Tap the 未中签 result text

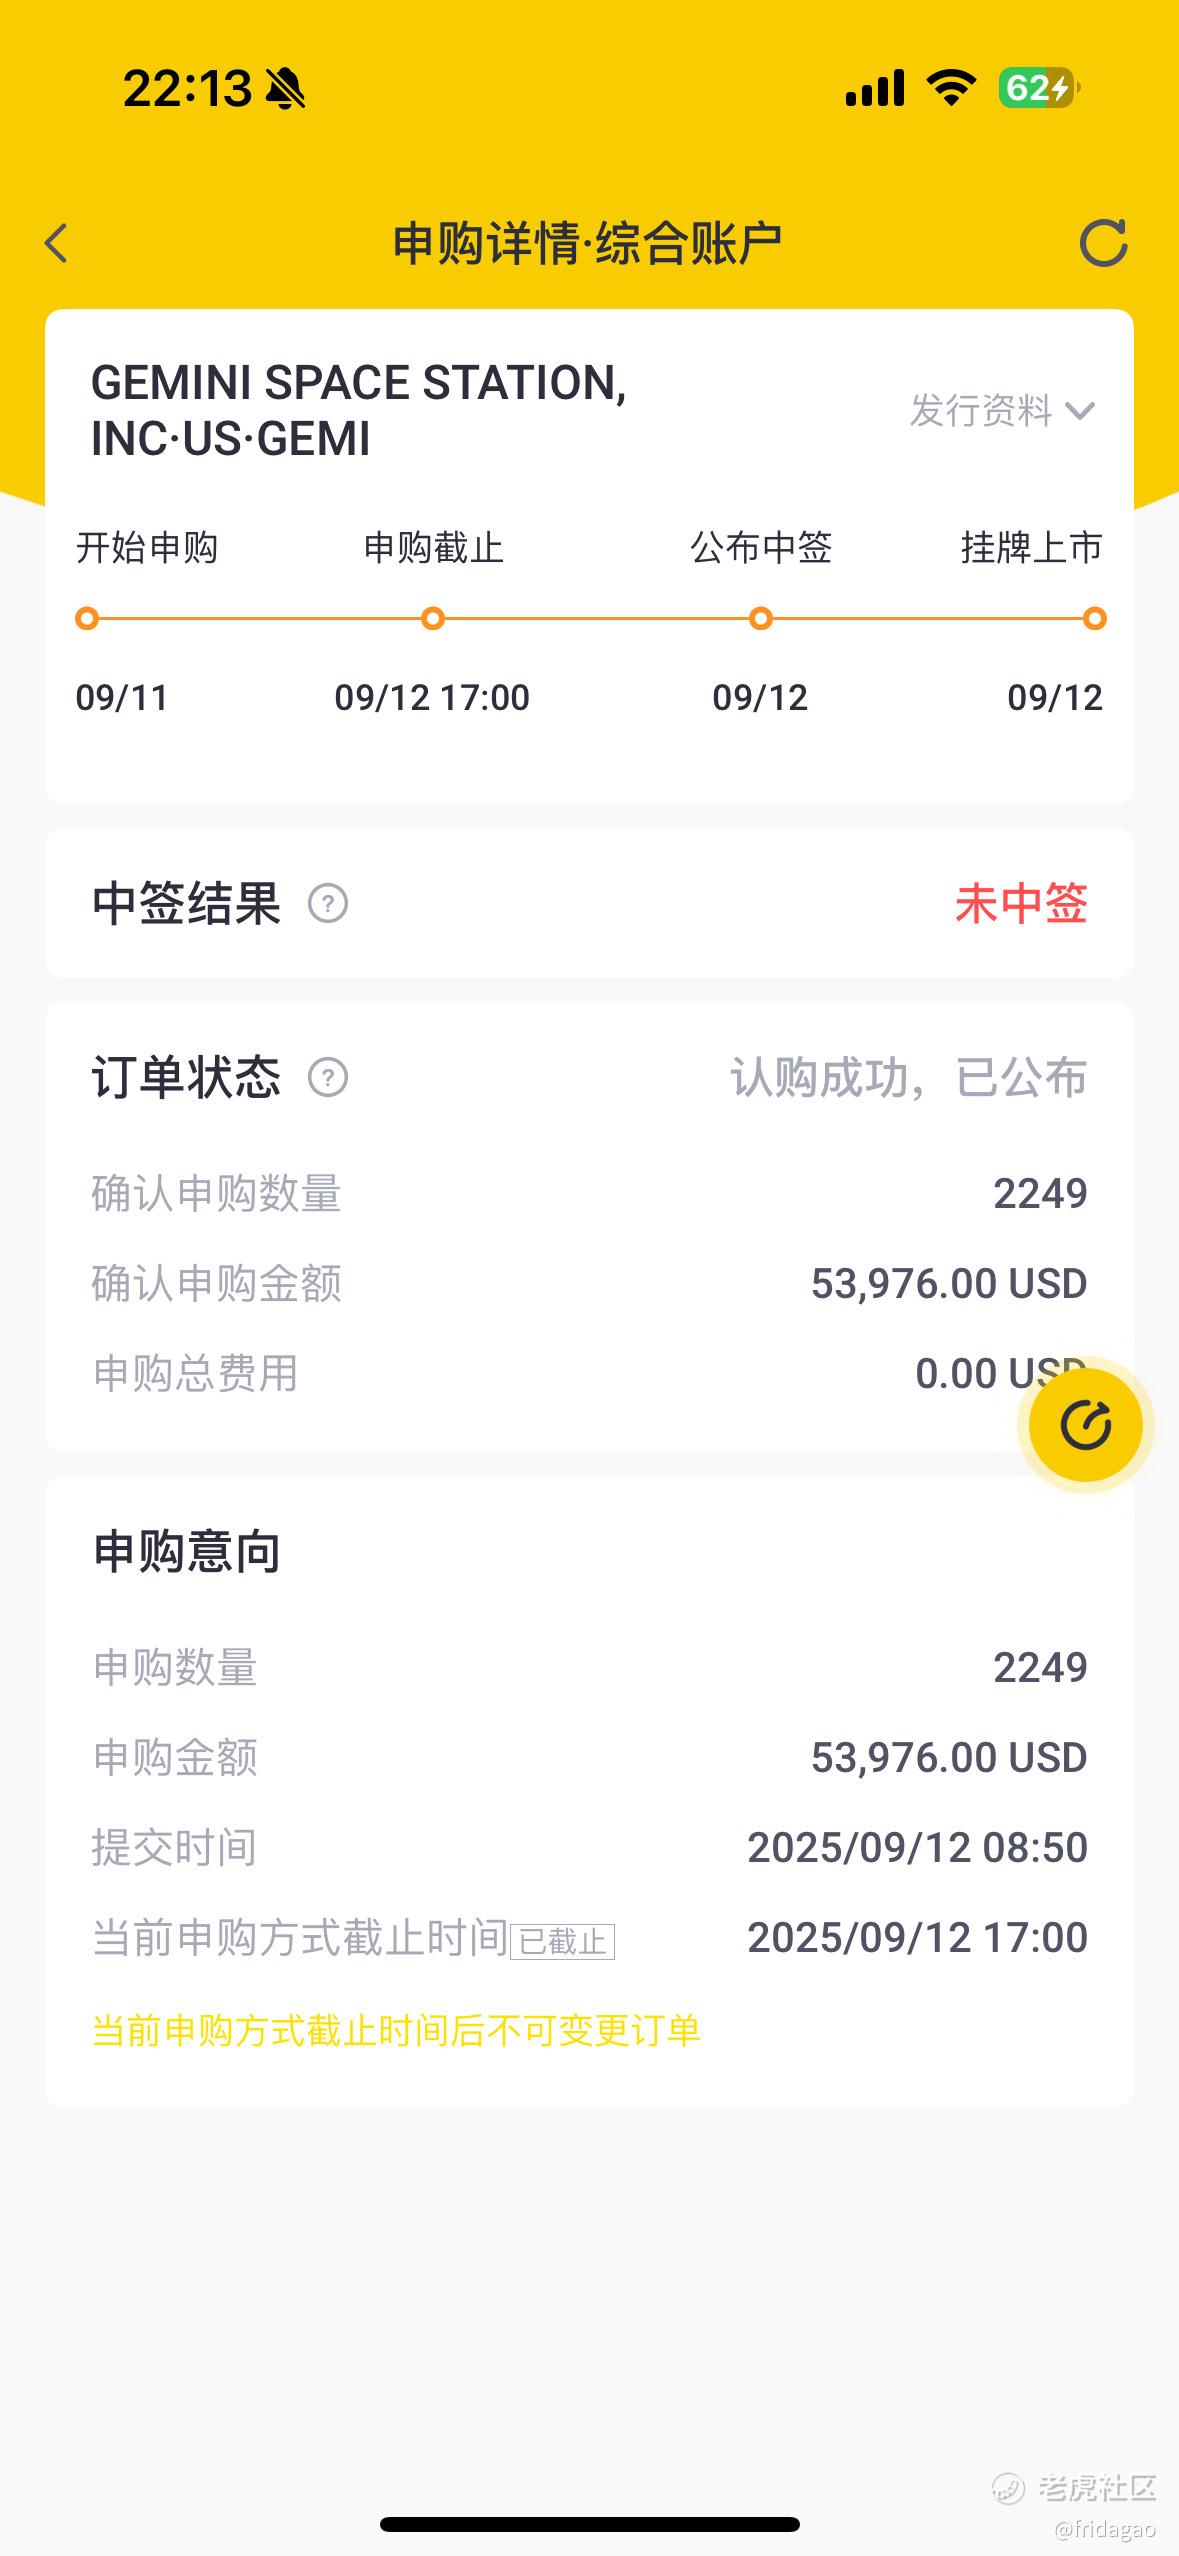(1021, 904)
